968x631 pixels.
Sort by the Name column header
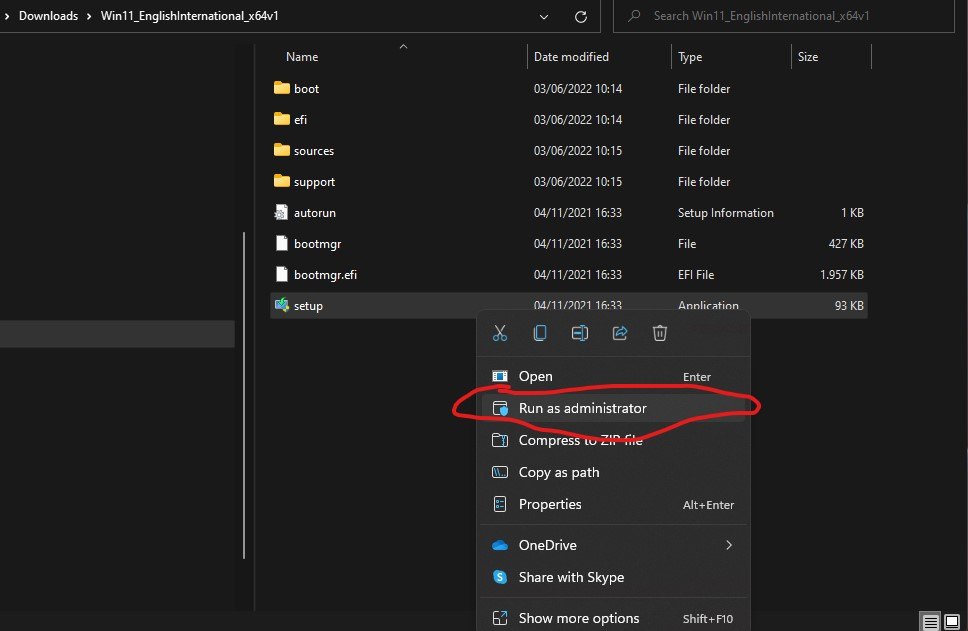pyautogui.click(x=302, y=57)
